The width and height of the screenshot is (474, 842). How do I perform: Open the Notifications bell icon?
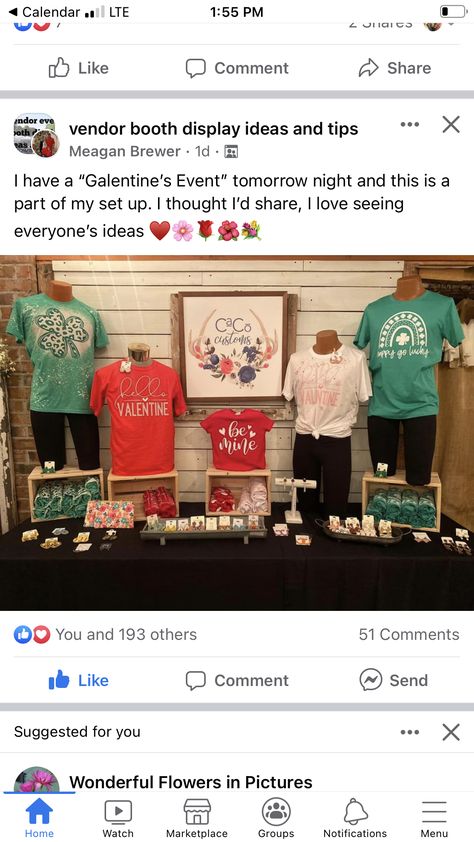[355, 811]
